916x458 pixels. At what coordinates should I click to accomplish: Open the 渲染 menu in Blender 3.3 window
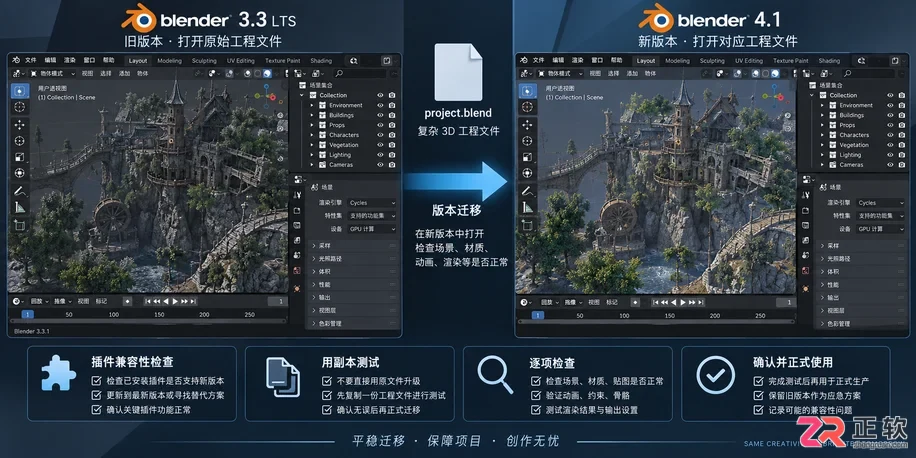[70, 60]
